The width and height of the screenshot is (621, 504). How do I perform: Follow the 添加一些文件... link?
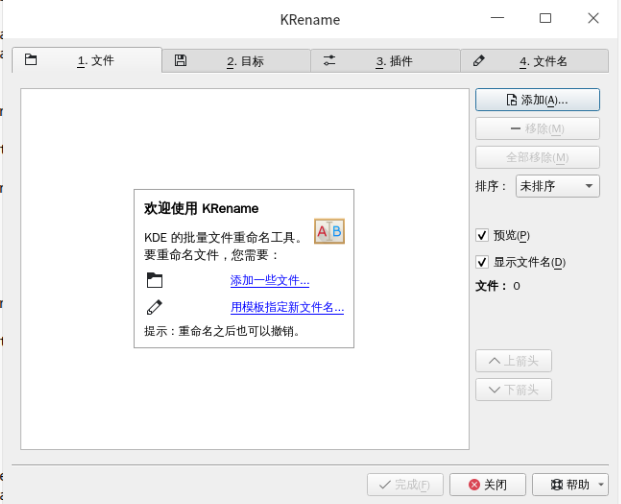(270, 280)
